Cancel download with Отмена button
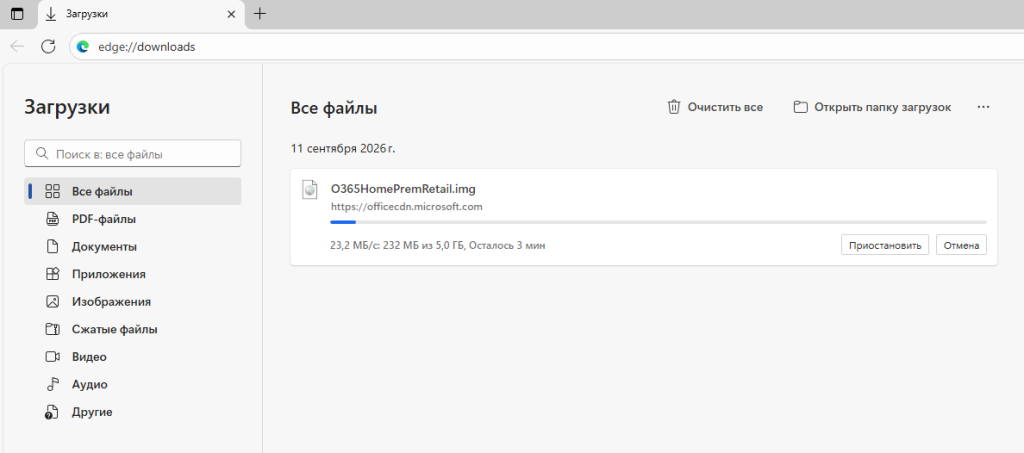Viewport: 1024px width, 453px height. tap(961, 245)
